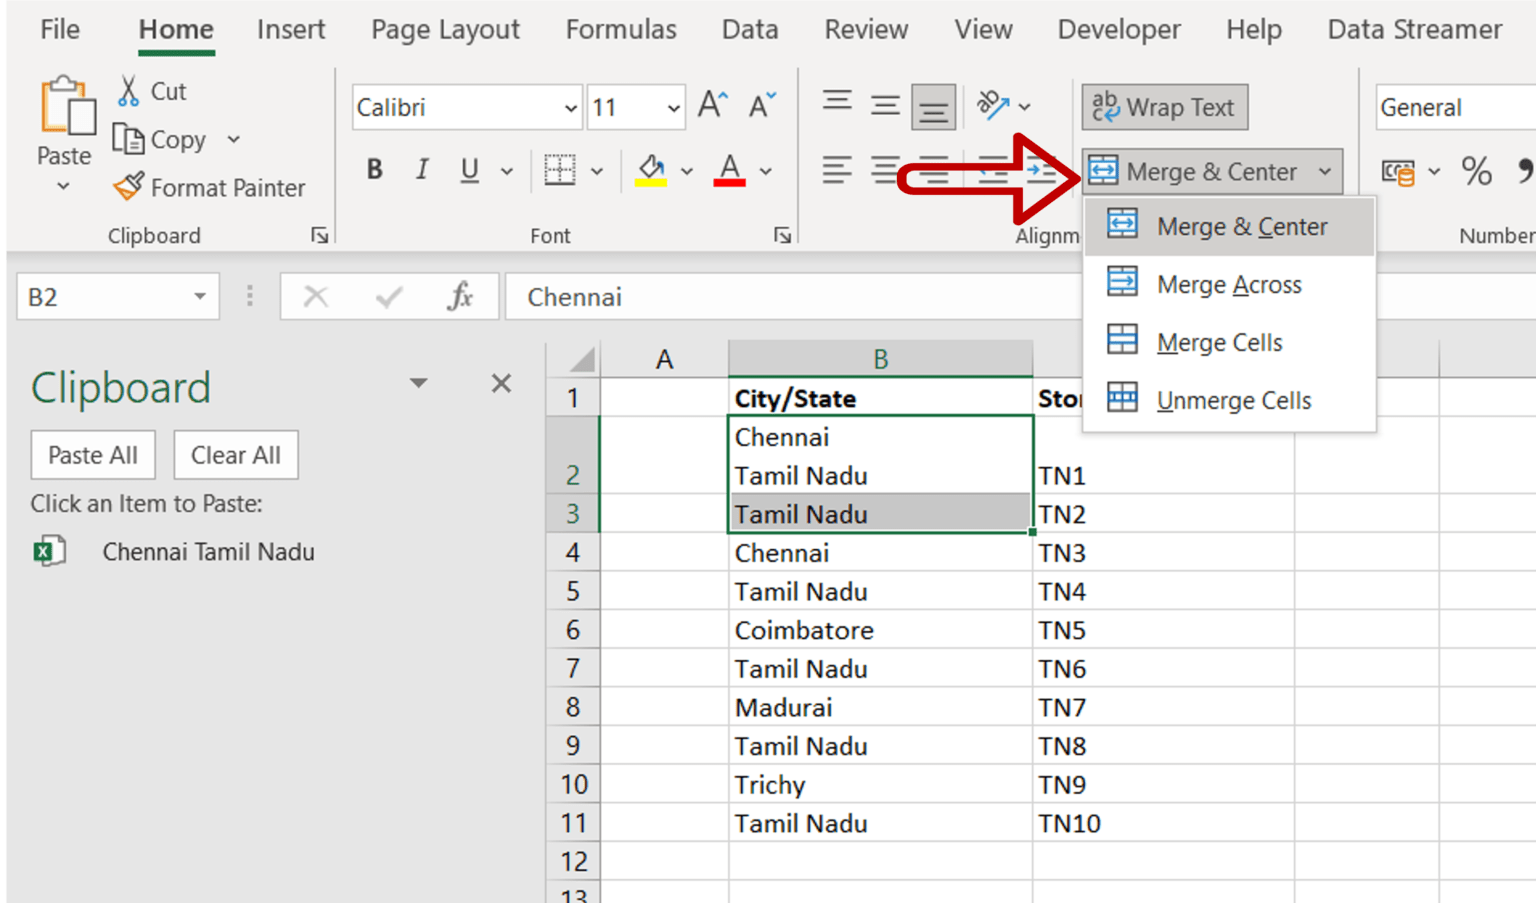
Task: Open the Fill Color dropdown arrow
Action: click(x=686, y=171)
